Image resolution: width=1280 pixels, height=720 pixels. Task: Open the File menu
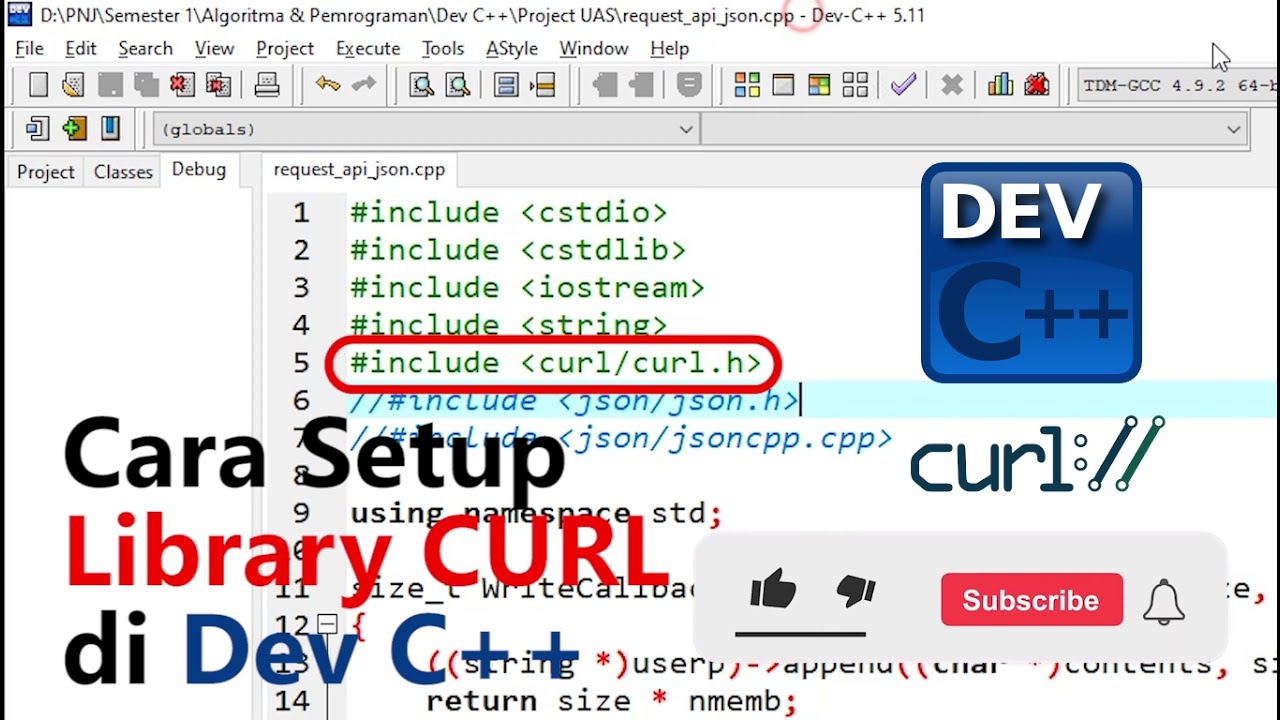click(x=29, y=48)
